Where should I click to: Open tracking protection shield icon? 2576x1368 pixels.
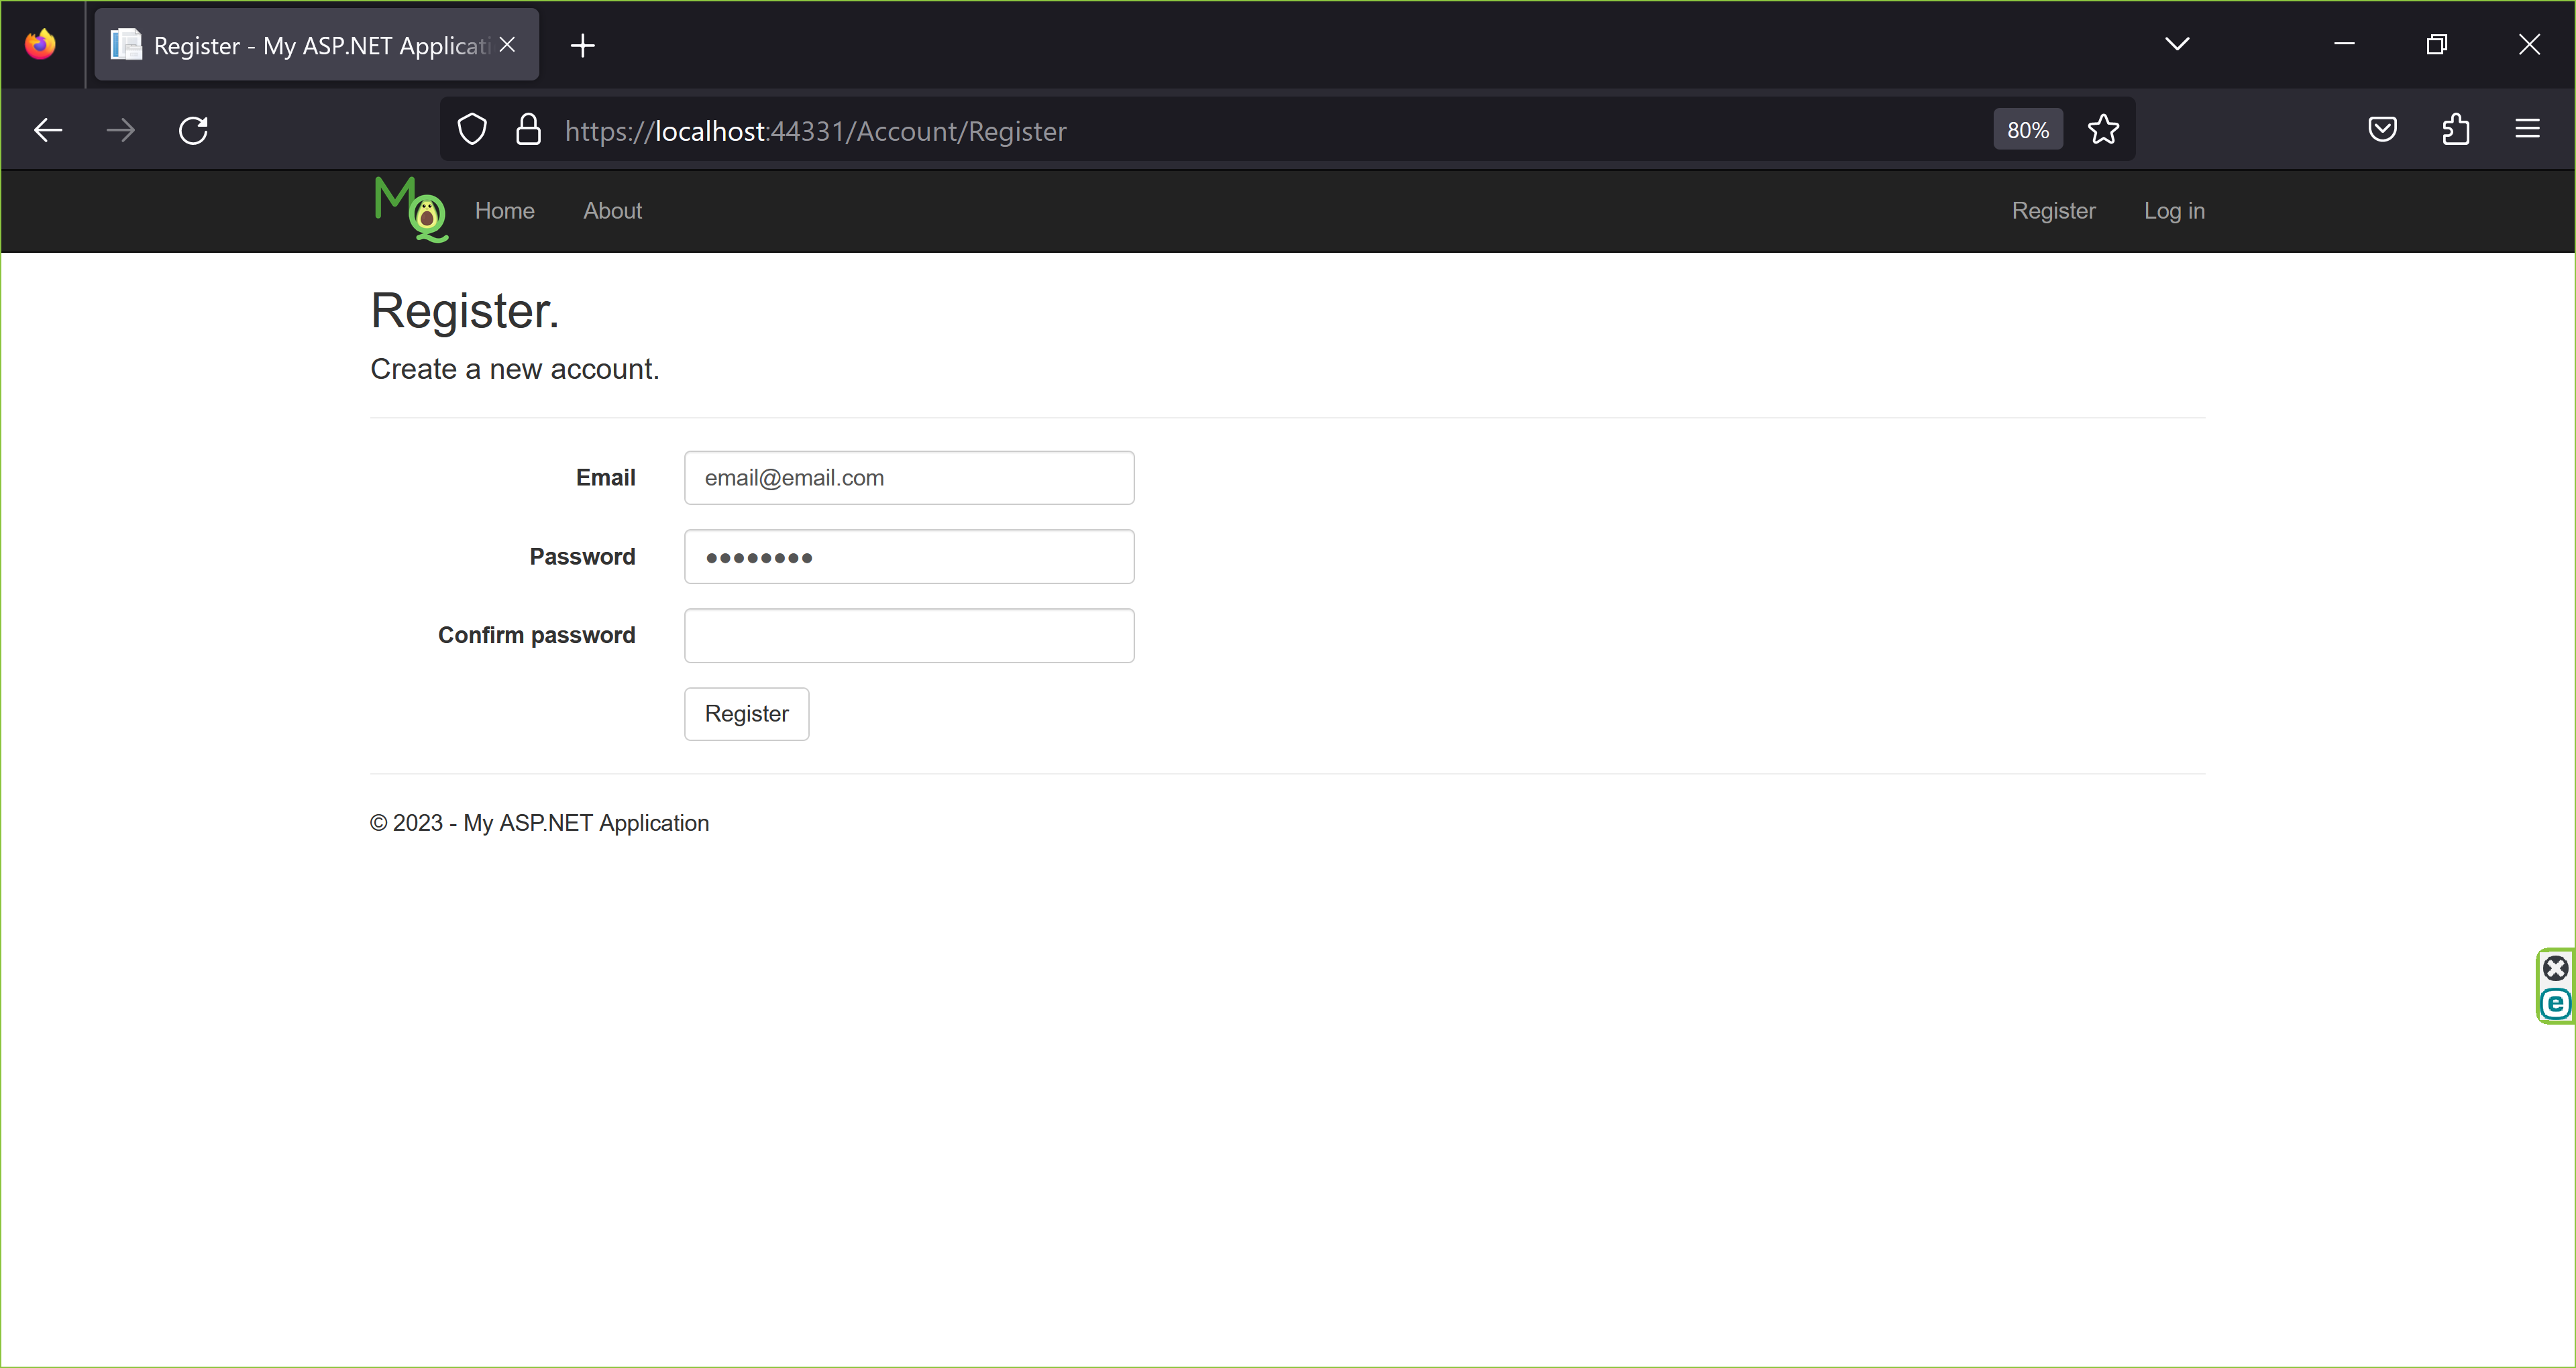472,130
